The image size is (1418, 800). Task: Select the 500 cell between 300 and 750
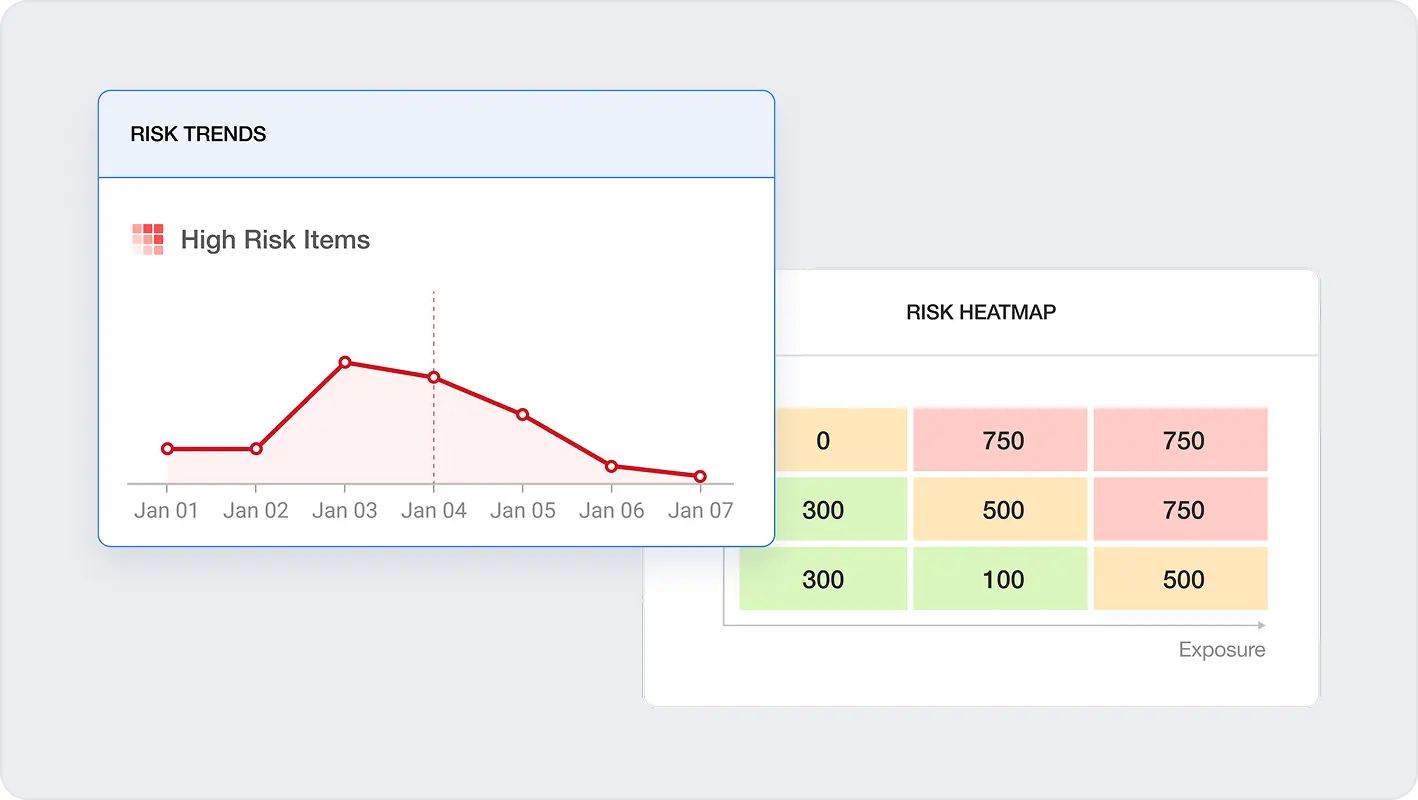1000,509
